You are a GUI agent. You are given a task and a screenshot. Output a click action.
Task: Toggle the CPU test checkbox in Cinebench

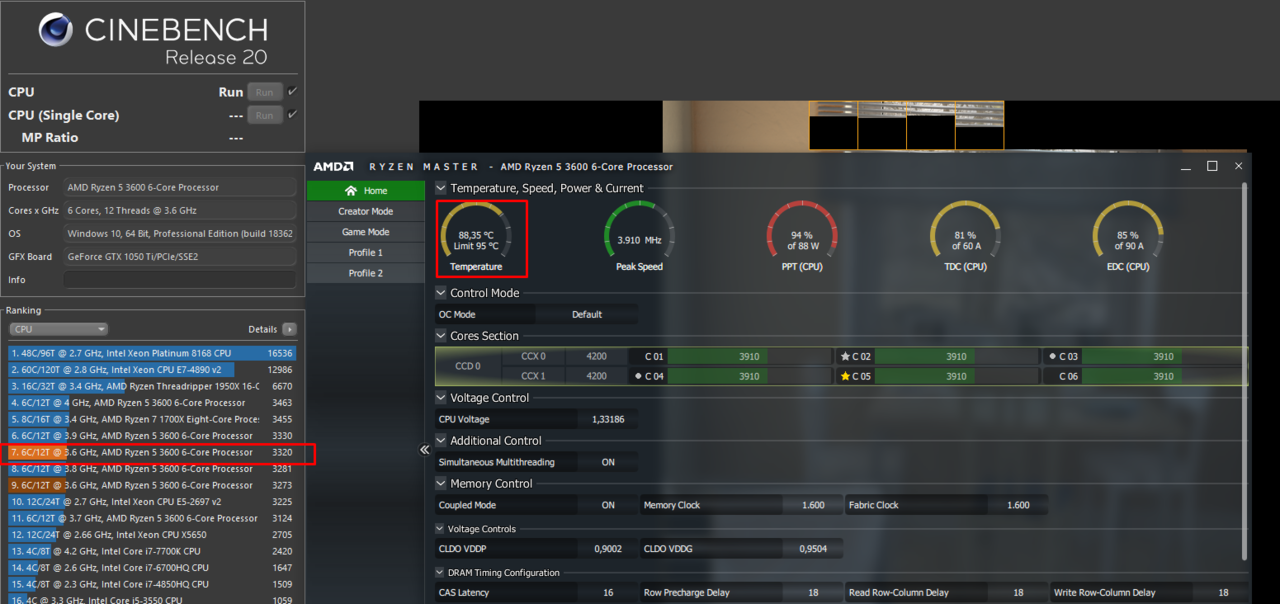pos(292,91)
